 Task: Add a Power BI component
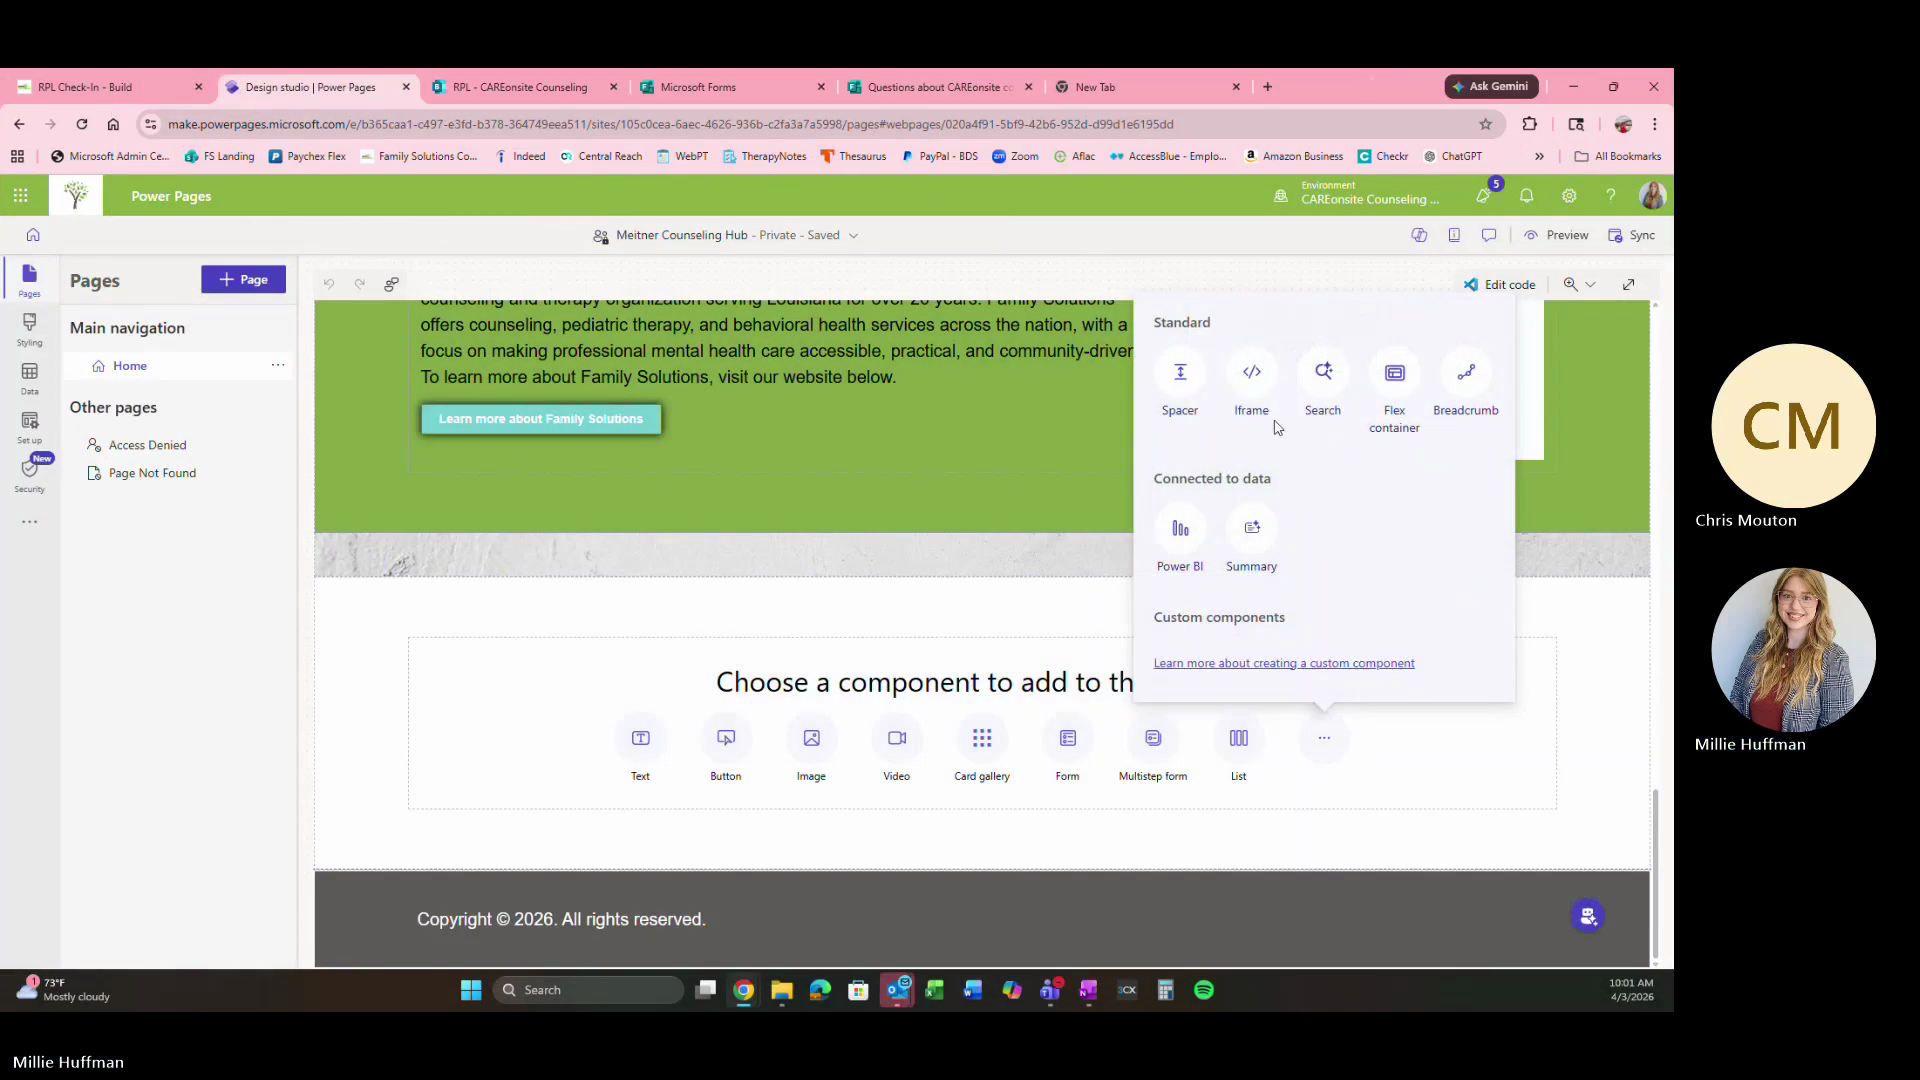(x=1180, y=540)
